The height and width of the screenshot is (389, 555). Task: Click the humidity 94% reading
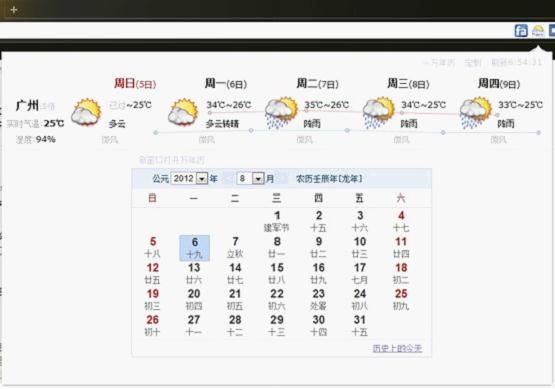tap(36, 139)
